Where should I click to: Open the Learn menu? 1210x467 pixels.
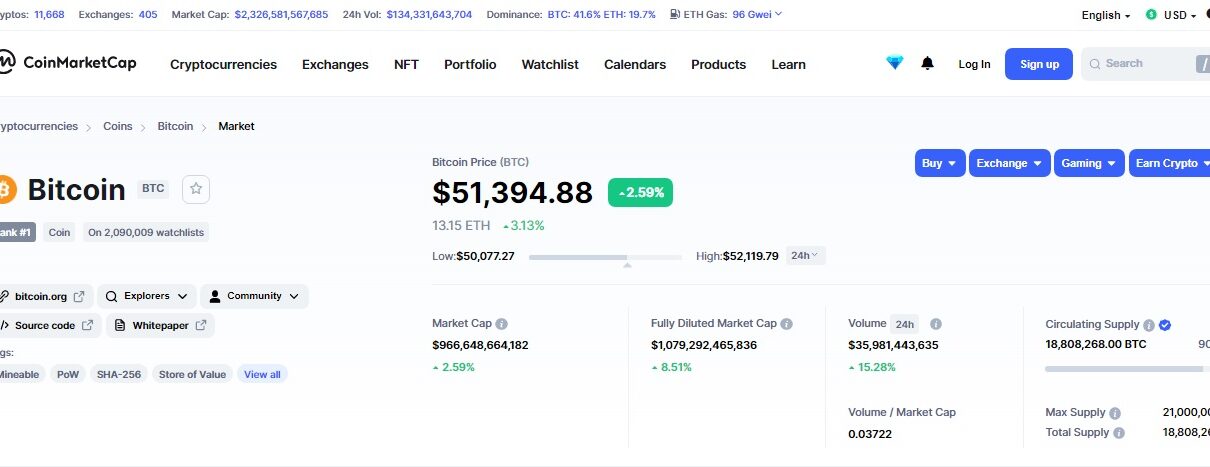click(x=788, y=64)
